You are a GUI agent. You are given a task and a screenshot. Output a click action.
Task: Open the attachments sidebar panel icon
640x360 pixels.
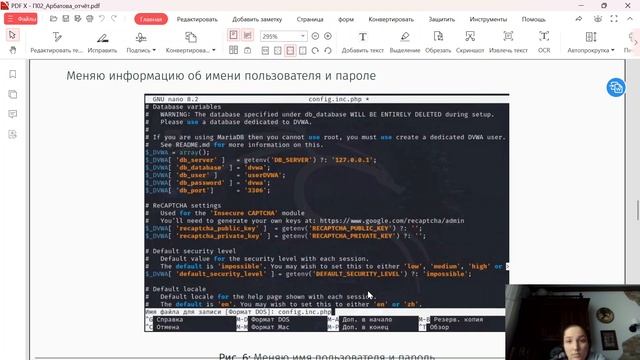(13, 134)
